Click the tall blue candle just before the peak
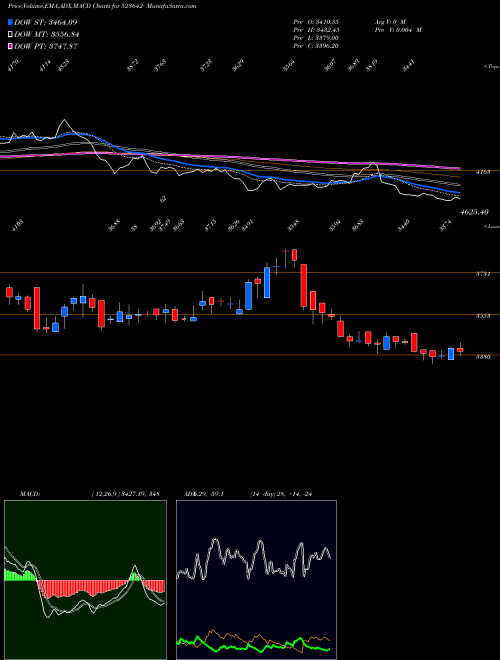The width and height of the screenshot is (500, 660). tap(267, 282)
